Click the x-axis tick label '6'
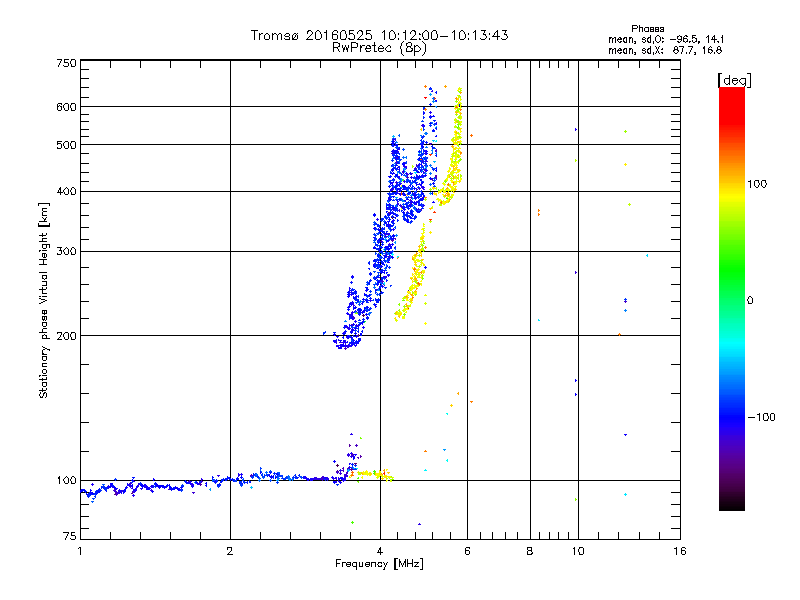The height and width of the screenshot is (600, 800). pyautogui.click(x=467, y=551)
